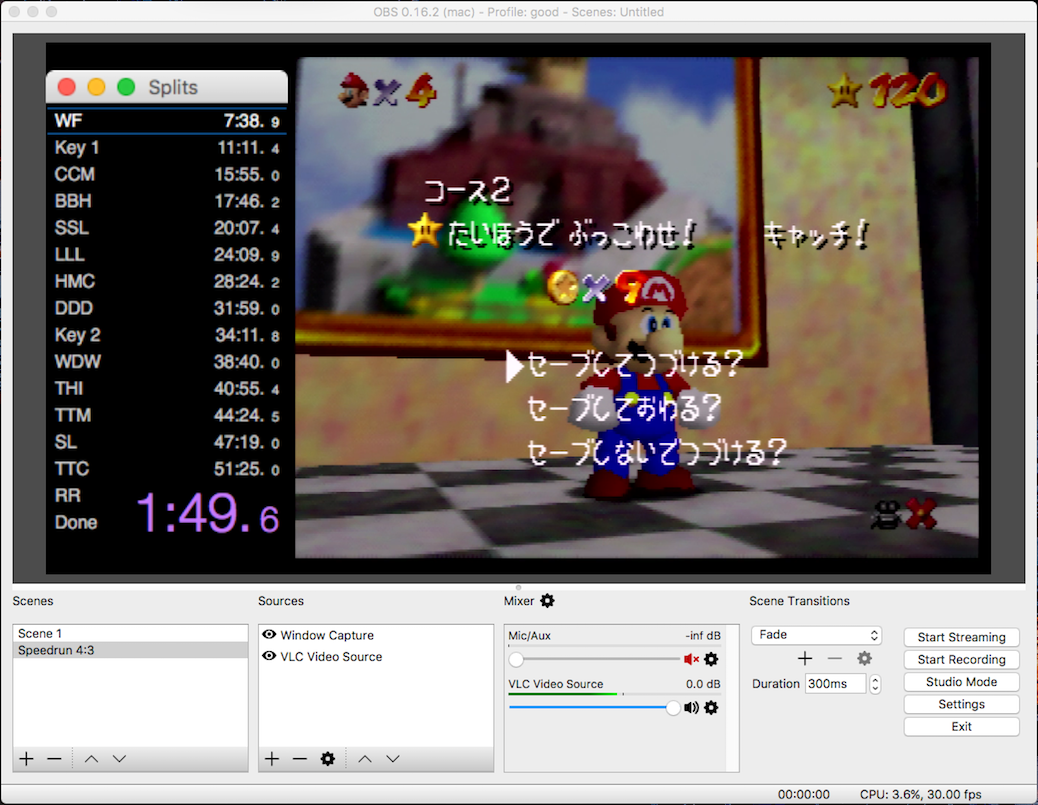Click the Splits window title in preview
Image resolution: width=1038 pixels, height=805 pixels.
(x=173, y=87)
